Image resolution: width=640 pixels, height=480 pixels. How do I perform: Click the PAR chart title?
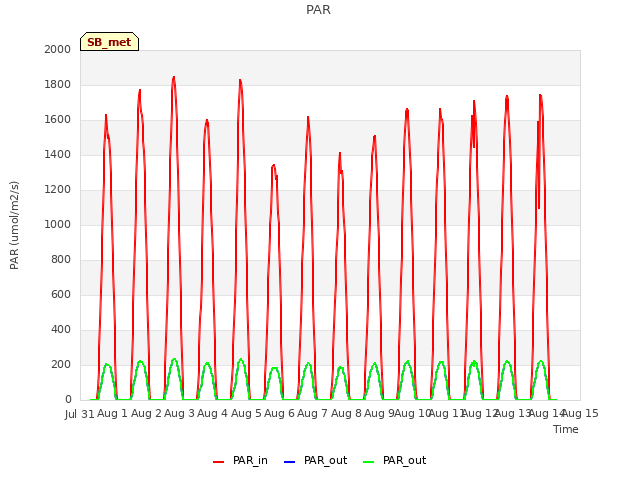point(318,9)
